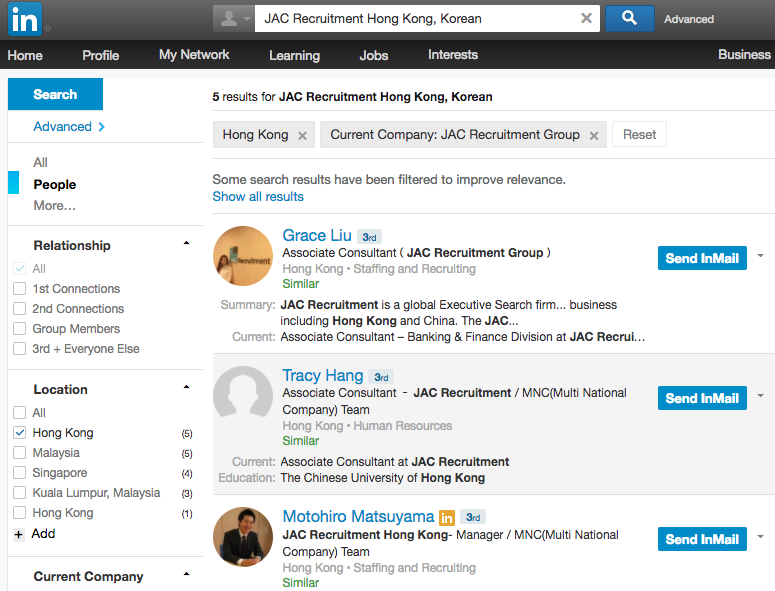
Task: Open Grace Liu's profile photo
Action: [243, 256]
